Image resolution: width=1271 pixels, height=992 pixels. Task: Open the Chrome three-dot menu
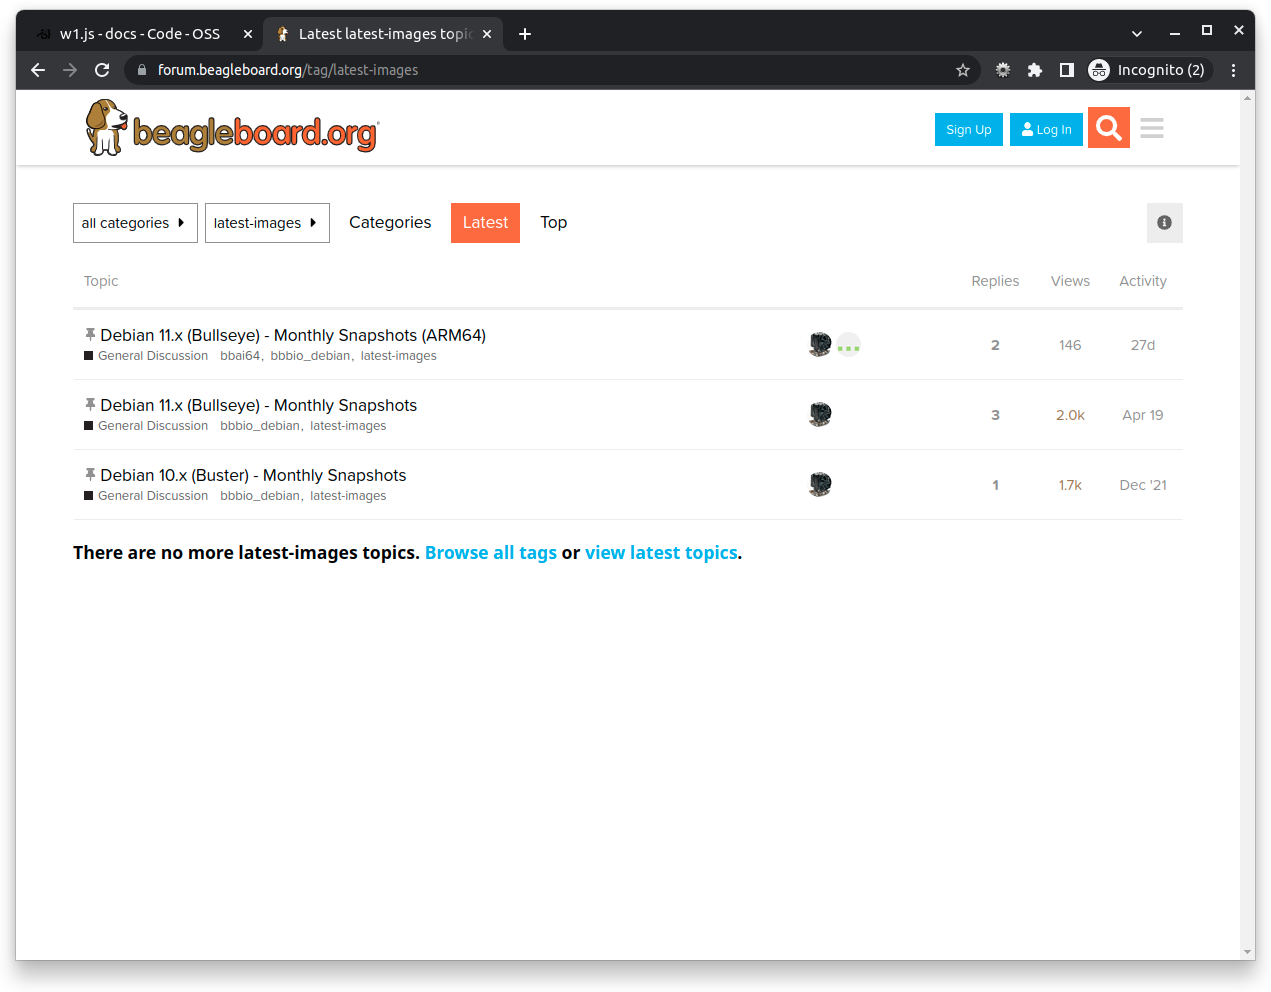tap(1233, 70)
